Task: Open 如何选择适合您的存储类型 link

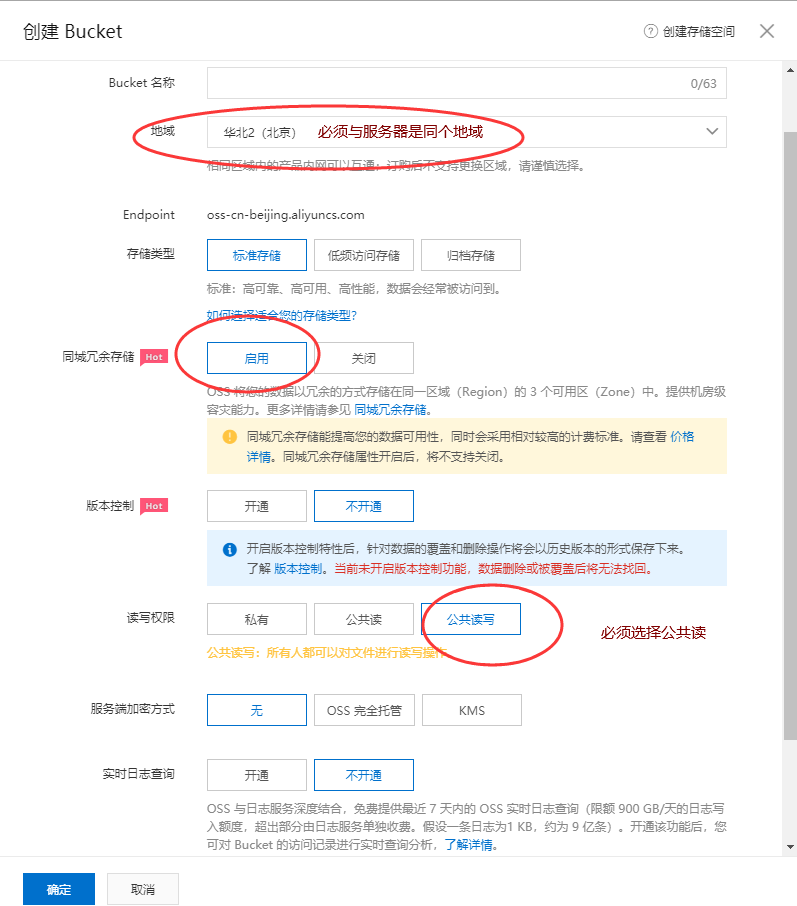Action: coord(282,315)
